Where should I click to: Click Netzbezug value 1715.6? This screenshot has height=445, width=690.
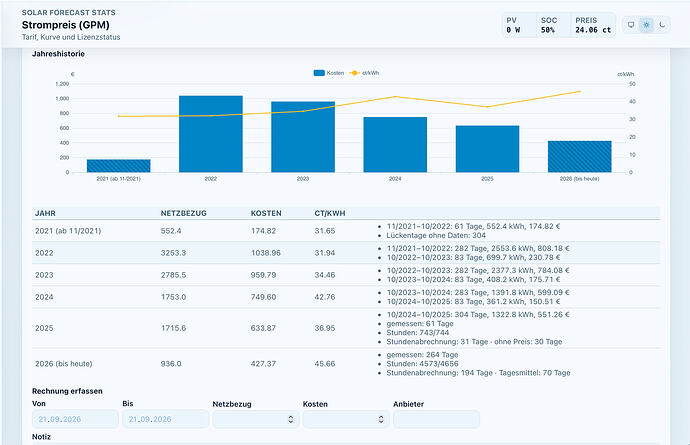click(x=173, y=328)
